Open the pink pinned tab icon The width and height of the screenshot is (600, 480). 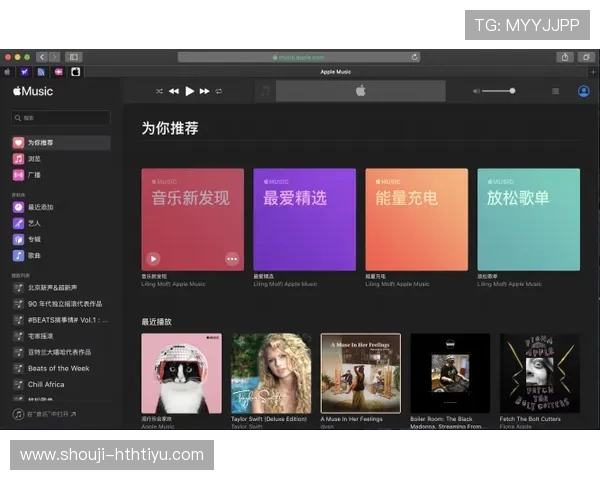coord(59,72)
